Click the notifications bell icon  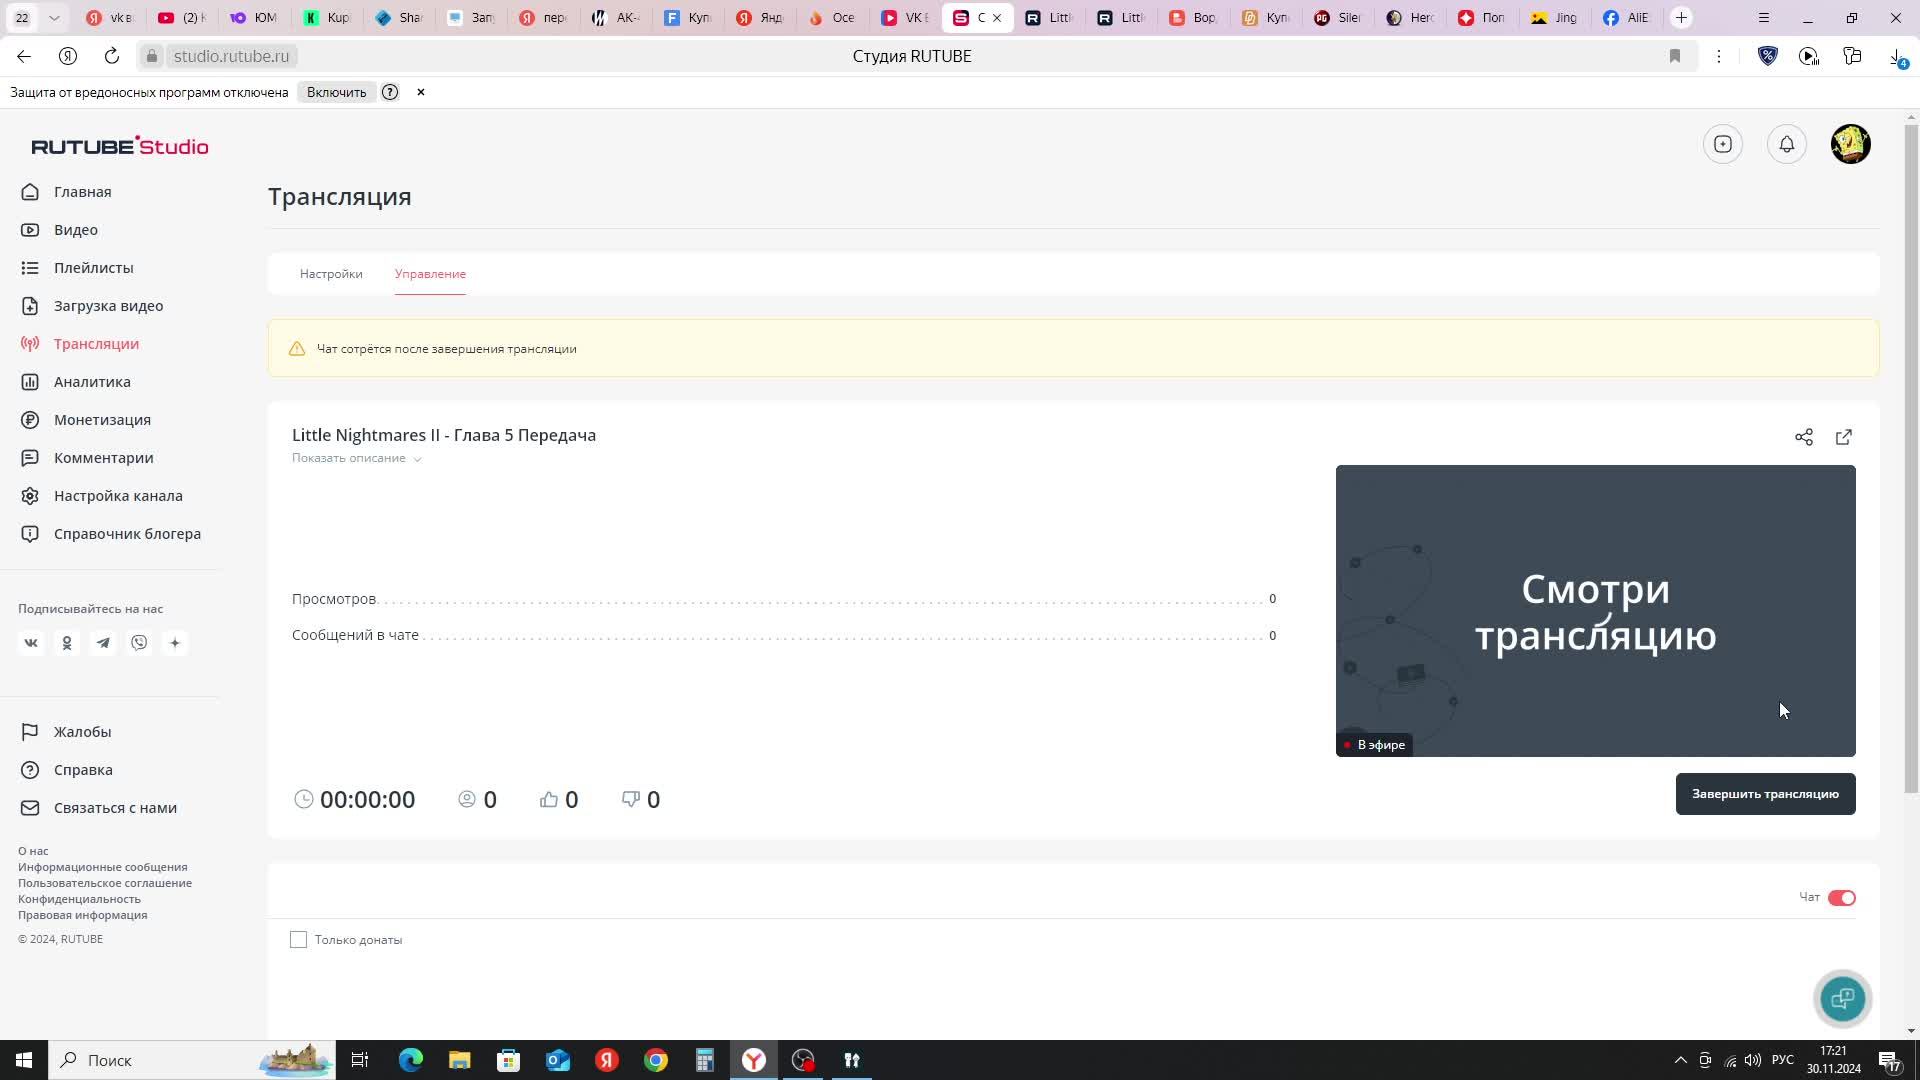1787,144
